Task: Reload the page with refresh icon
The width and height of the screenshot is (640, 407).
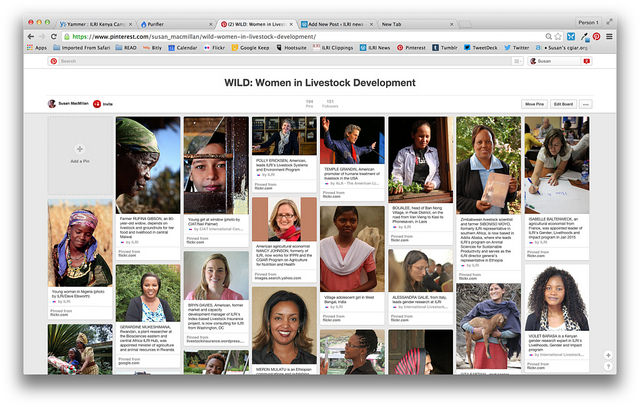Action: click(x=53, y=37)
